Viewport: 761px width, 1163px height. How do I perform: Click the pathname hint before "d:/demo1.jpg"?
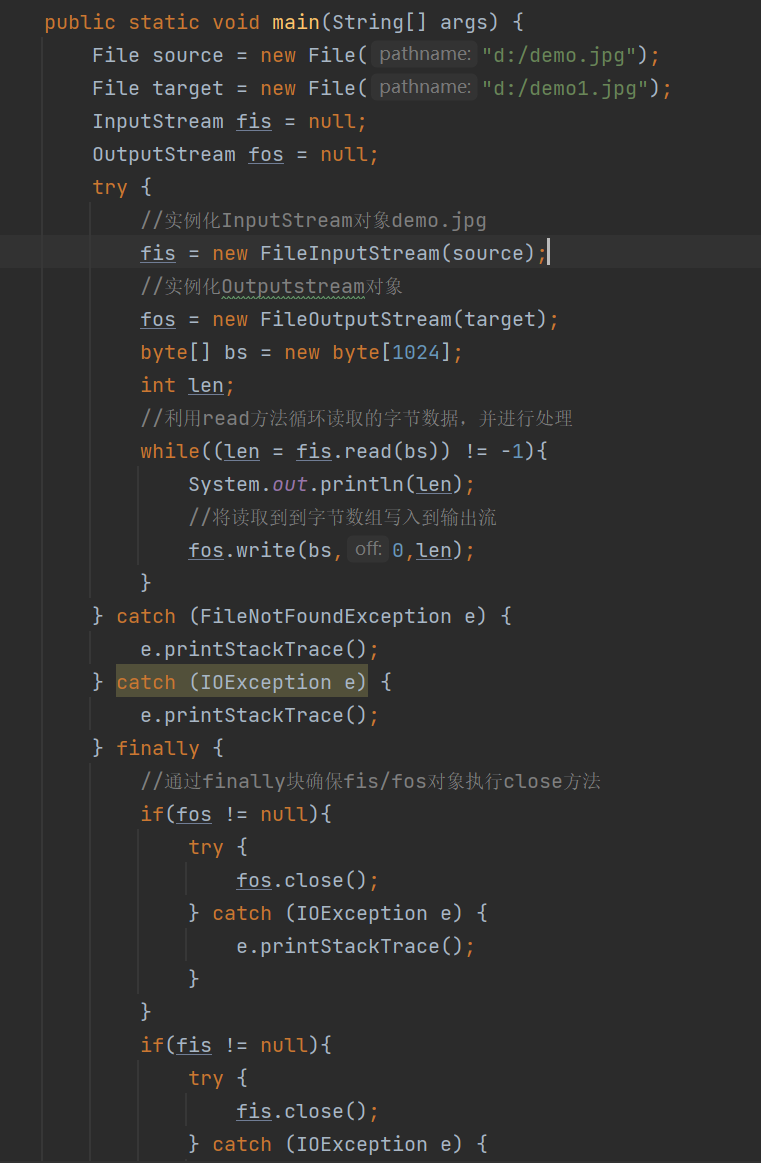pos(425,88)
